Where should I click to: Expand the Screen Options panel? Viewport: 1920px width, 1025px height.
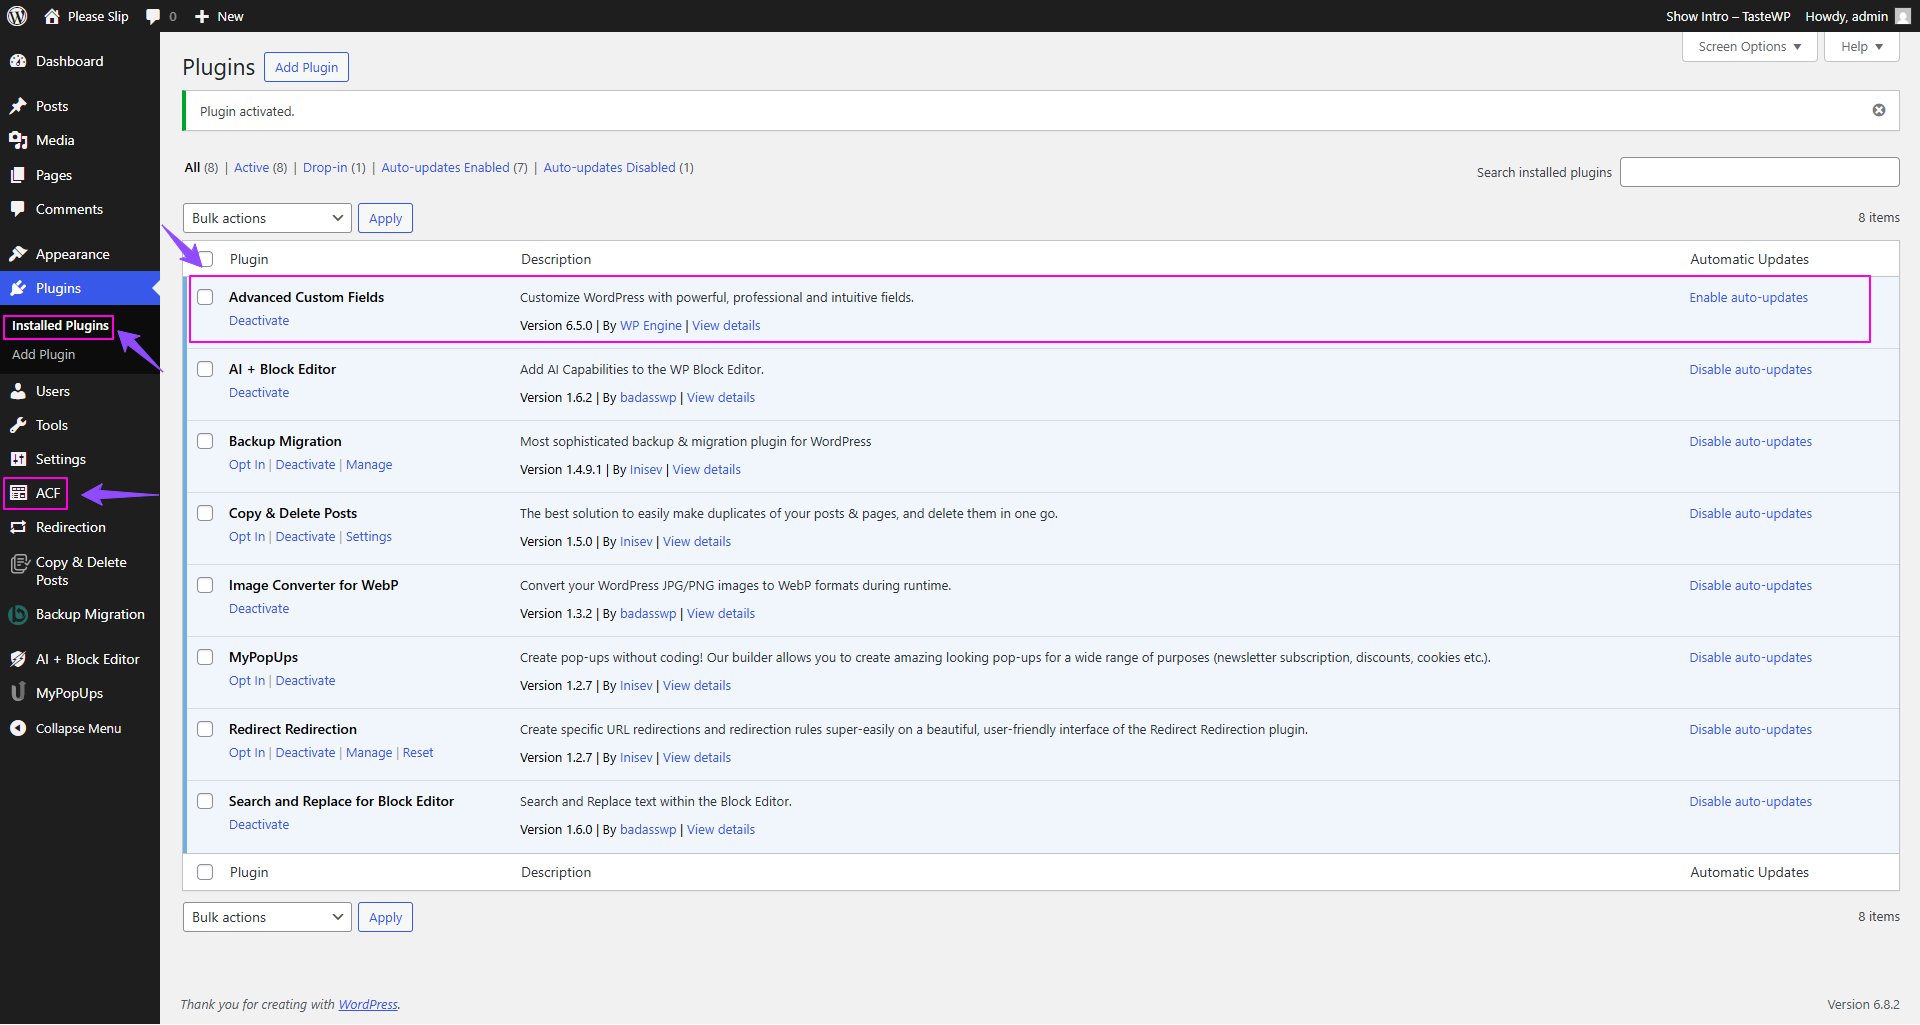pos(1749,47)
